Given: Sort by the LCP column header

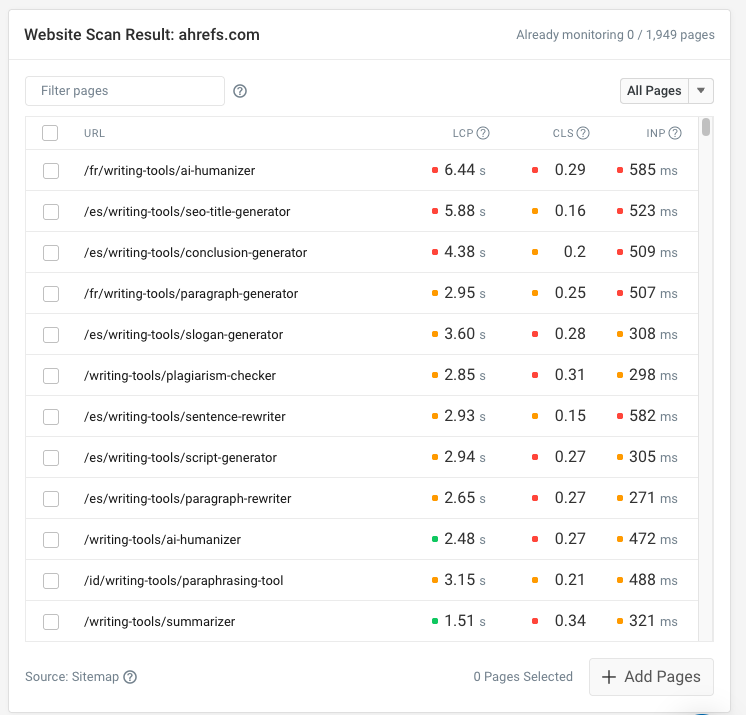Looking at the screenshot, I should coord(463,133).
